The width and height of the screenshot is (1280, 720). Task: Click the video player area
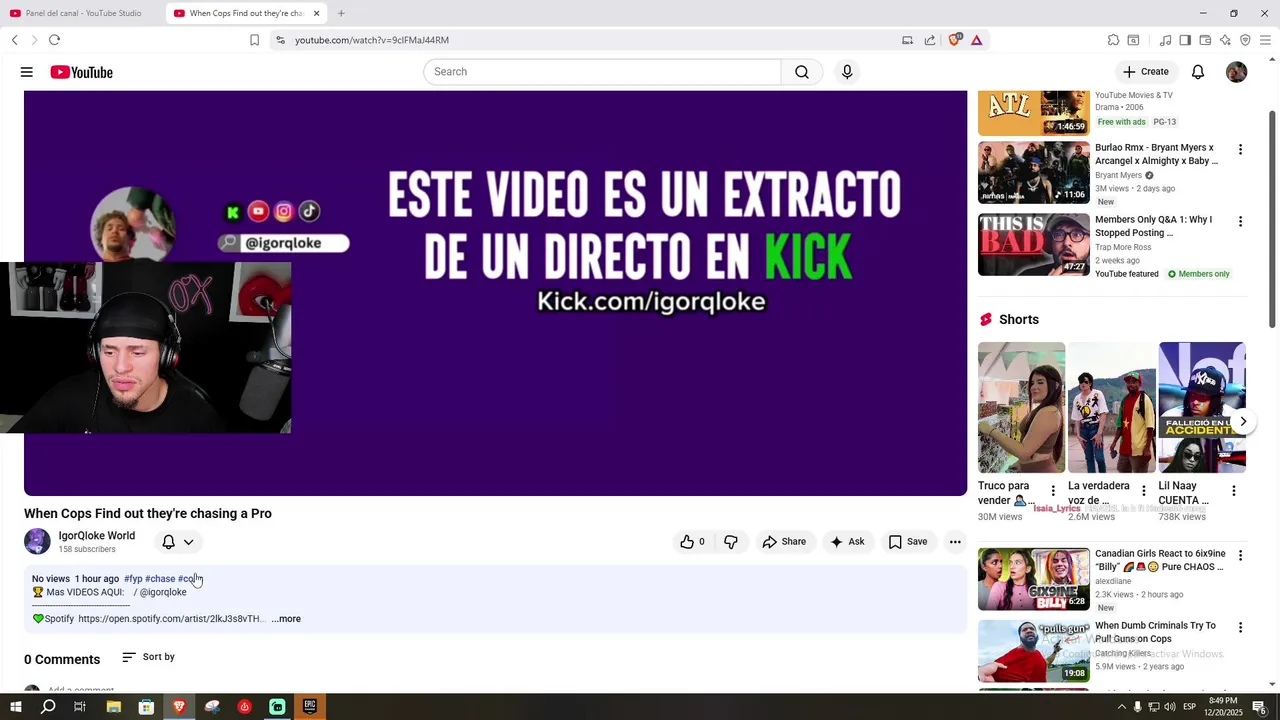point(495,292)
